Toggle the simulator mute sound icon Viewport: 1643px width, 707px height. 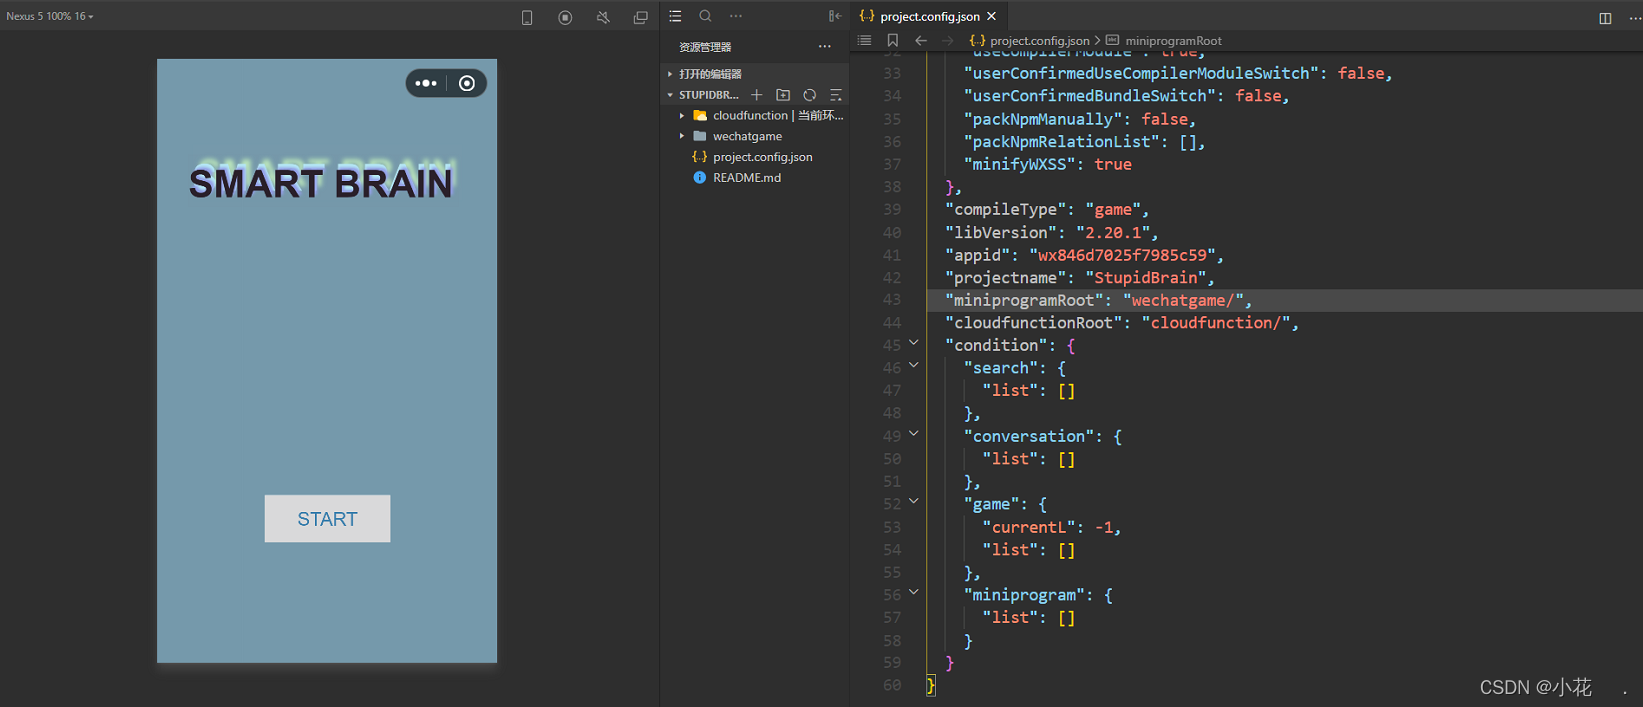(603, 17)
